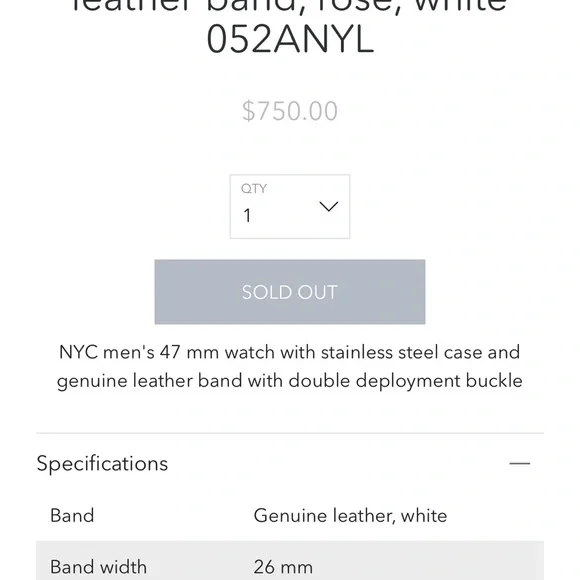Screen dimensions: 580x580
Task: Click the chevron arrow in the quantity selector
Action: tap(328, 206)
